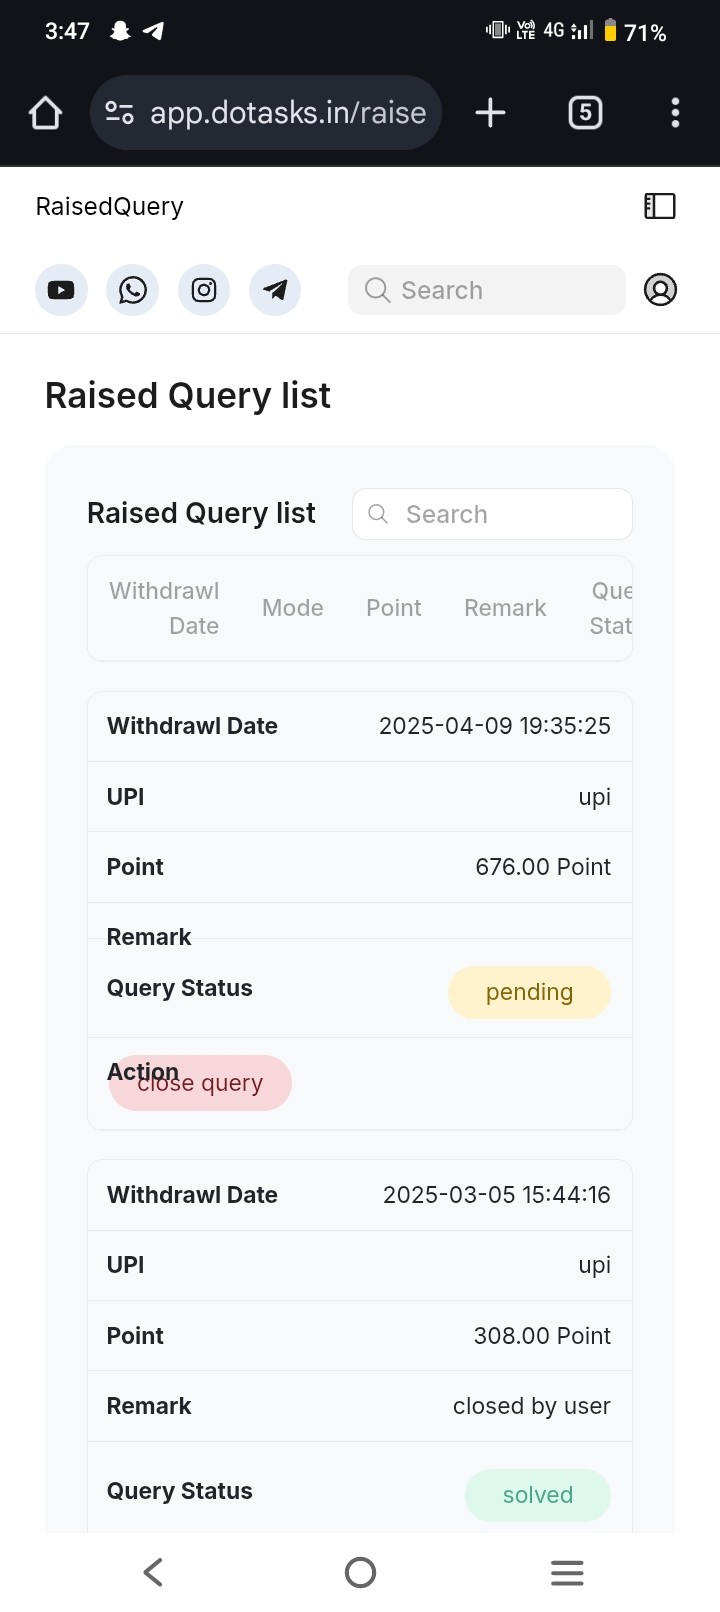720x1612 pixels.
Task: Open the Instagram social icon
Action: (x=204, y=290)
